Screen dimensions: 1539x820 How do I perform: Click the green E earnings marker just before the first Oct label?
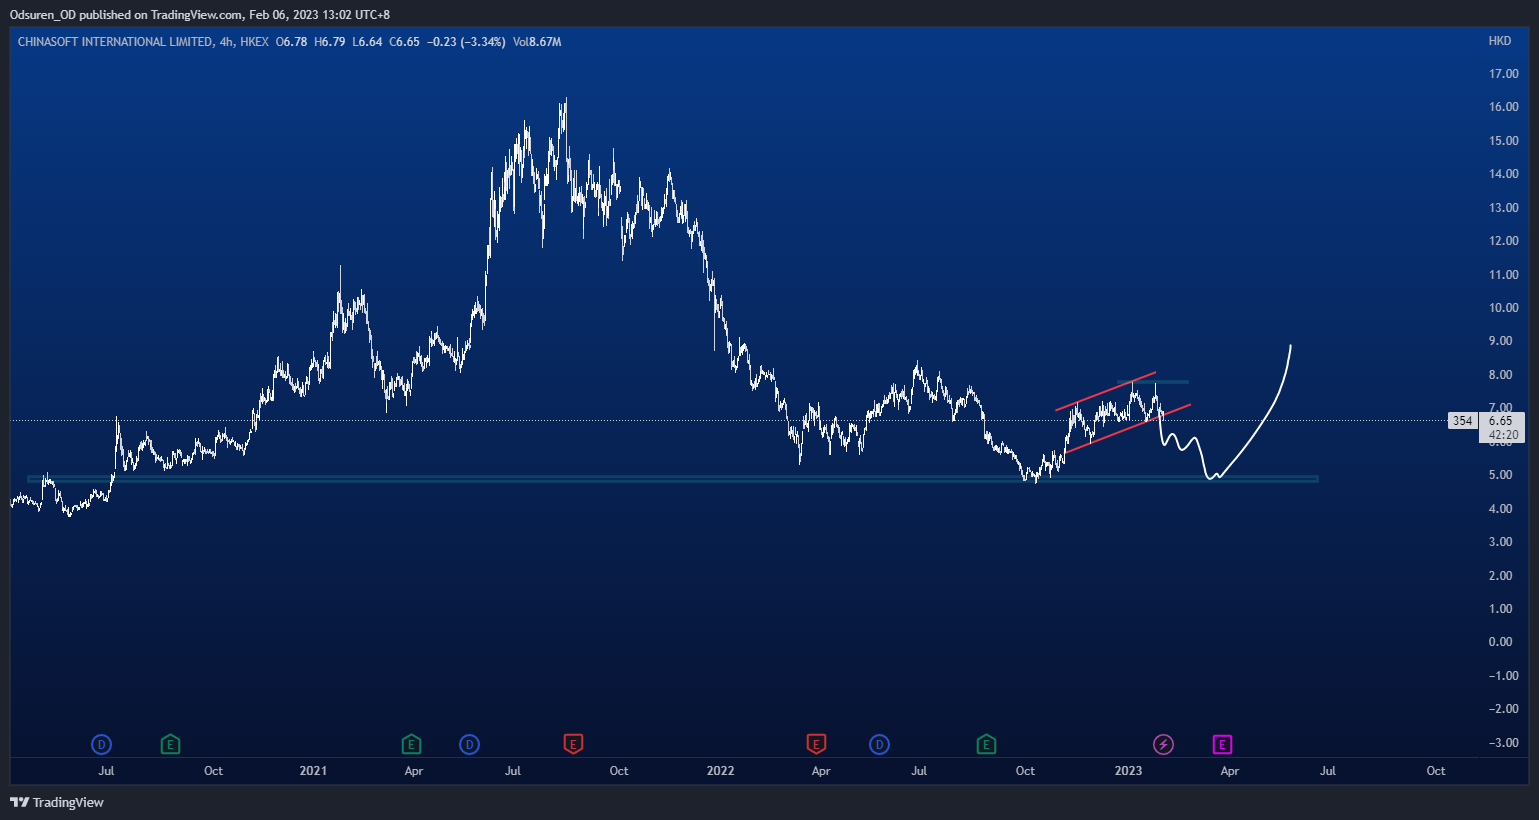(x=171, y=744)
